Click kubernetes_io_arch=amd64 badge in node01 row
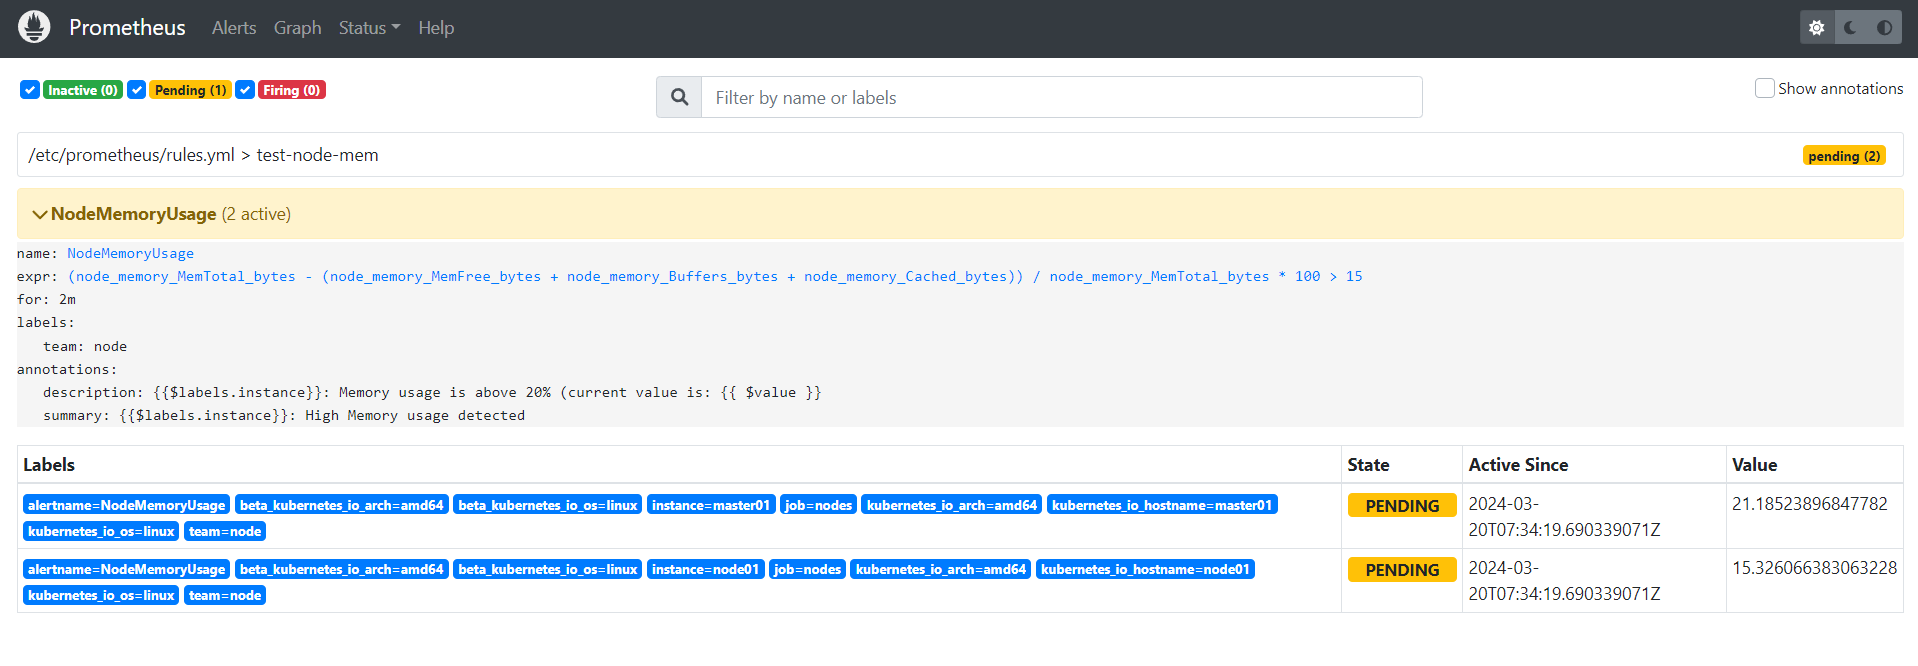 [x=941, y=569]
